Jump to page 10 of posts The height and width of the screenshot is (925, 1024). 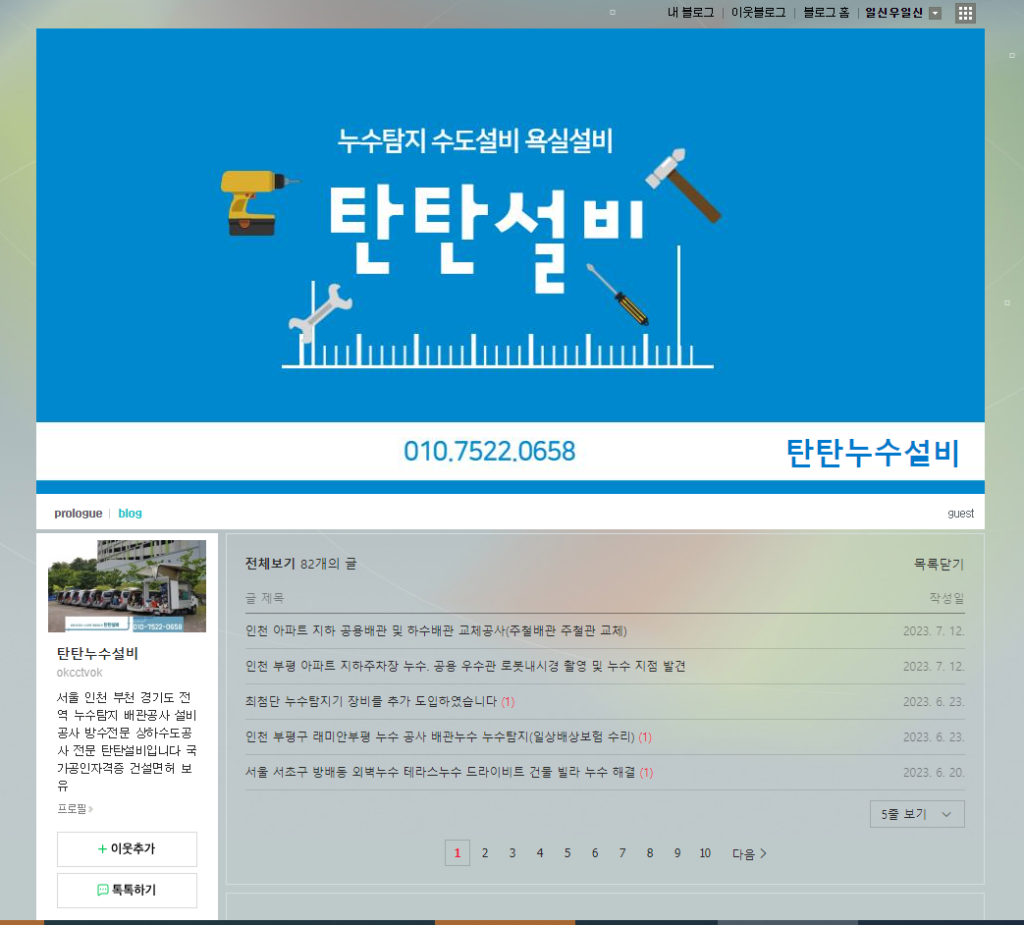click(705, 853)
